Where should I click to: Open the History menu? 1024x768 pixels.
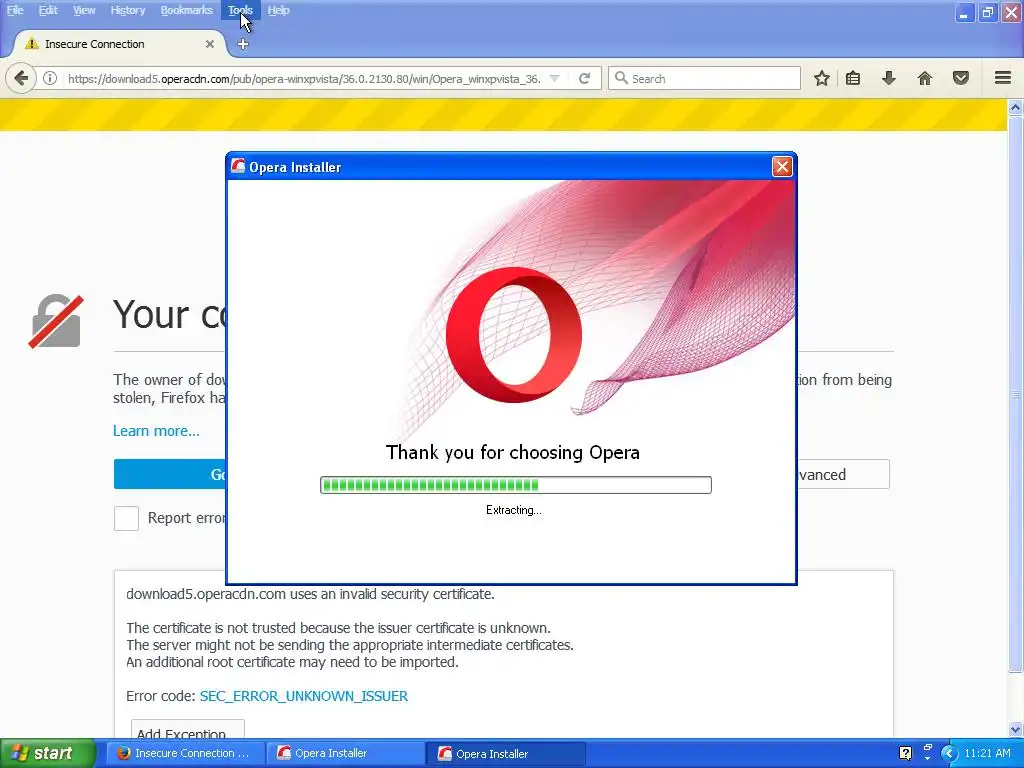(127, 10)
